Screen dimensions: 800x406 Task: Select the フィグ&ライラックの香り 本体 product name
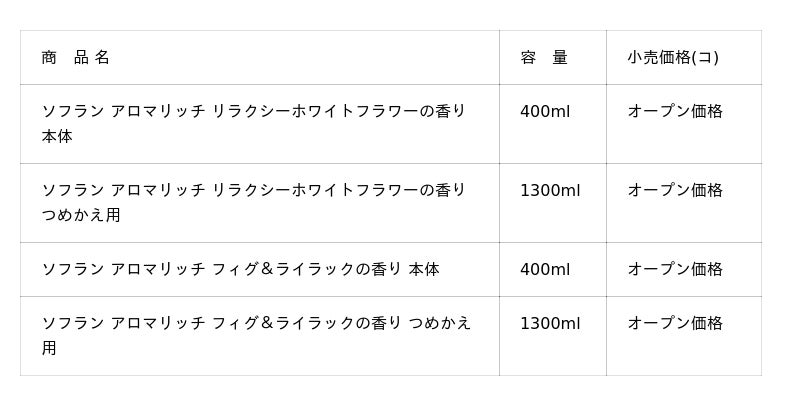(x=240, y=269)
